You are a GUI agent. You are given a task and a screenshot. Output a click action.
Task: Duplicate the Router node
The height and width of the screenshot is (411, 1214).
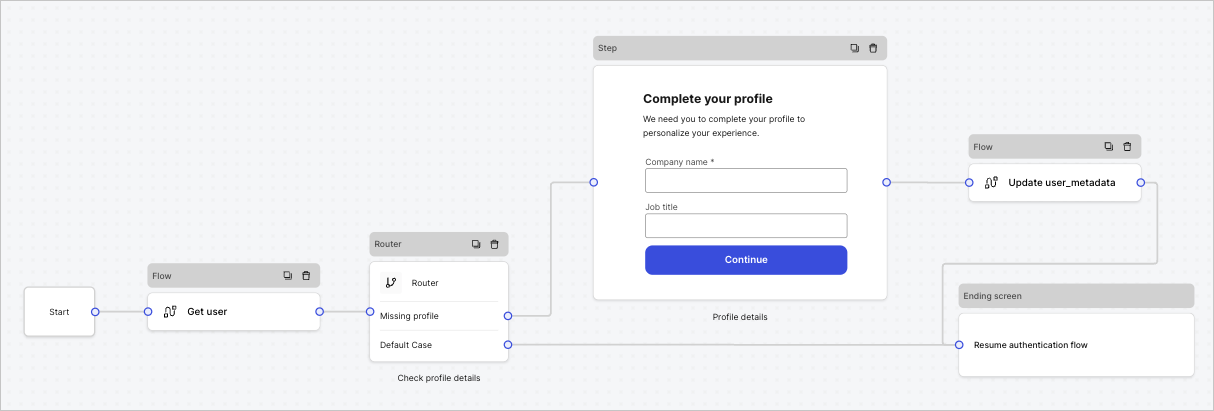475,244
